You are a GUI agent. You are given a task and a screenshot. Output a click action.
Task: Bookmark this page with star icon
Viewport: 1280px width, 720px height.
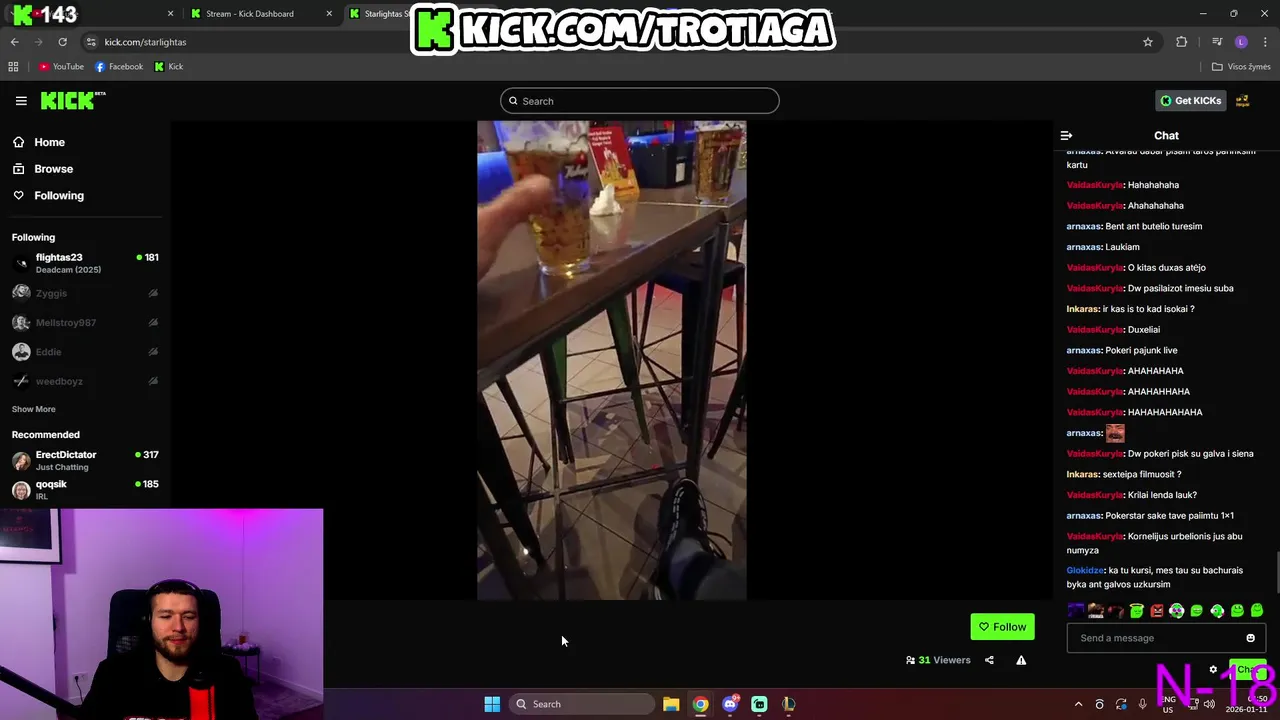[1148, 42]
